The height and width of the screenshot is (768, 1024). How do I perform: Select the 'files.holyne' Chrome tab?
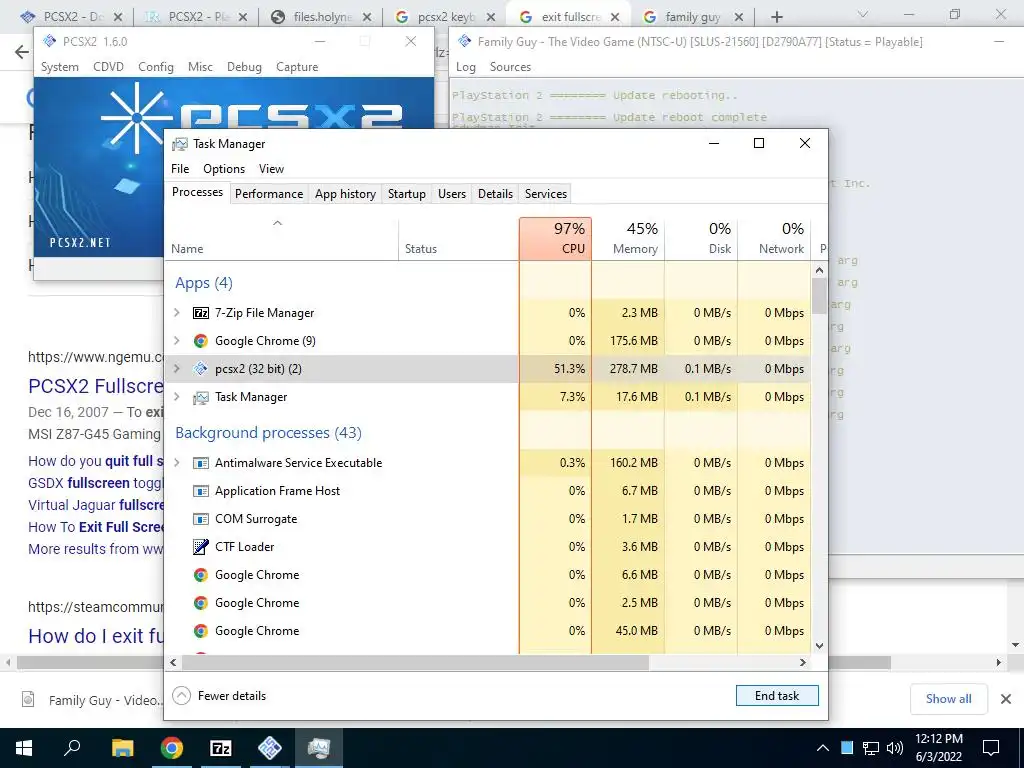tap(321, 17)
